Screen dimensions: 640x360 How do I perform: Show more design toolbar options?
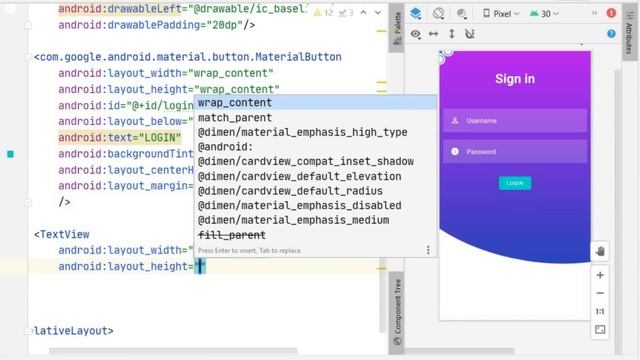(x=594, y=13)
